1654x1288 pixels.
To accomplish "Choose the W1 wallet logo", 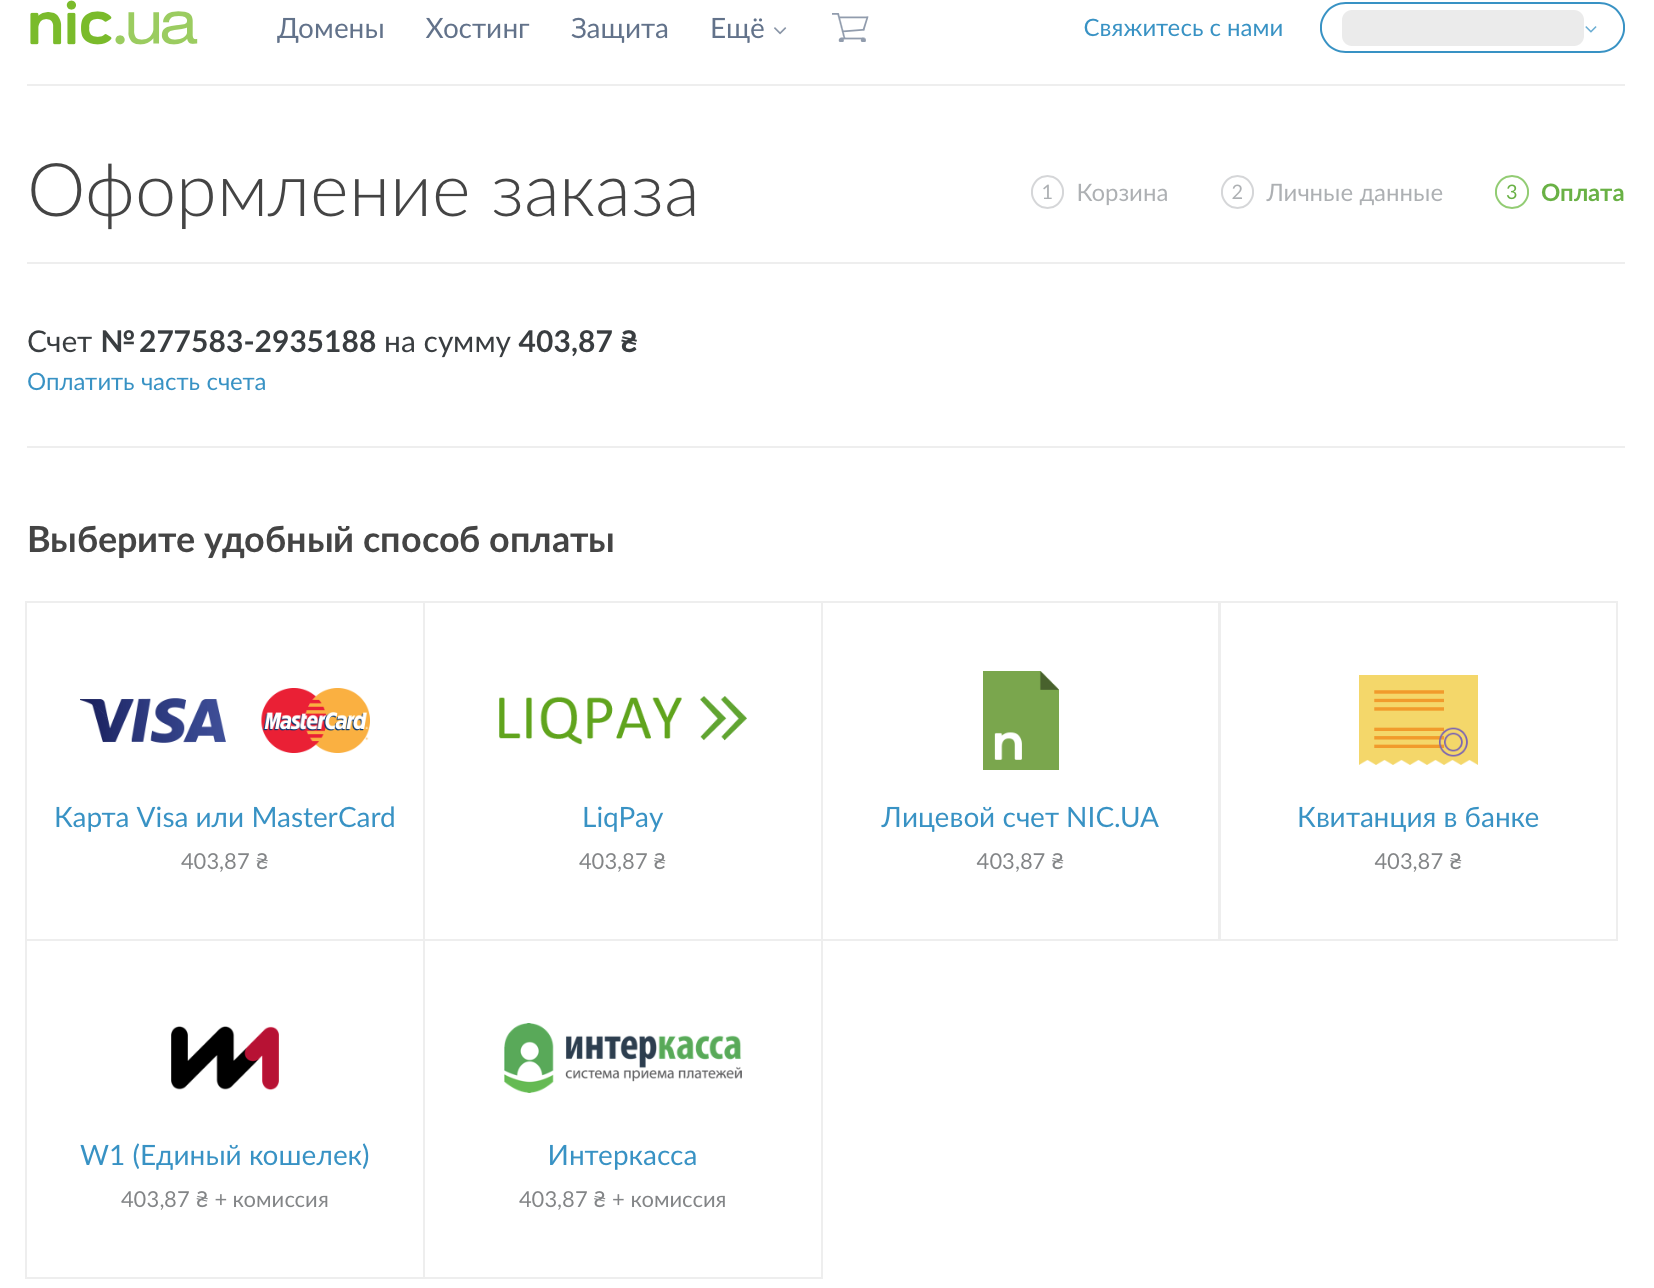I will [x=225, y=1058].
